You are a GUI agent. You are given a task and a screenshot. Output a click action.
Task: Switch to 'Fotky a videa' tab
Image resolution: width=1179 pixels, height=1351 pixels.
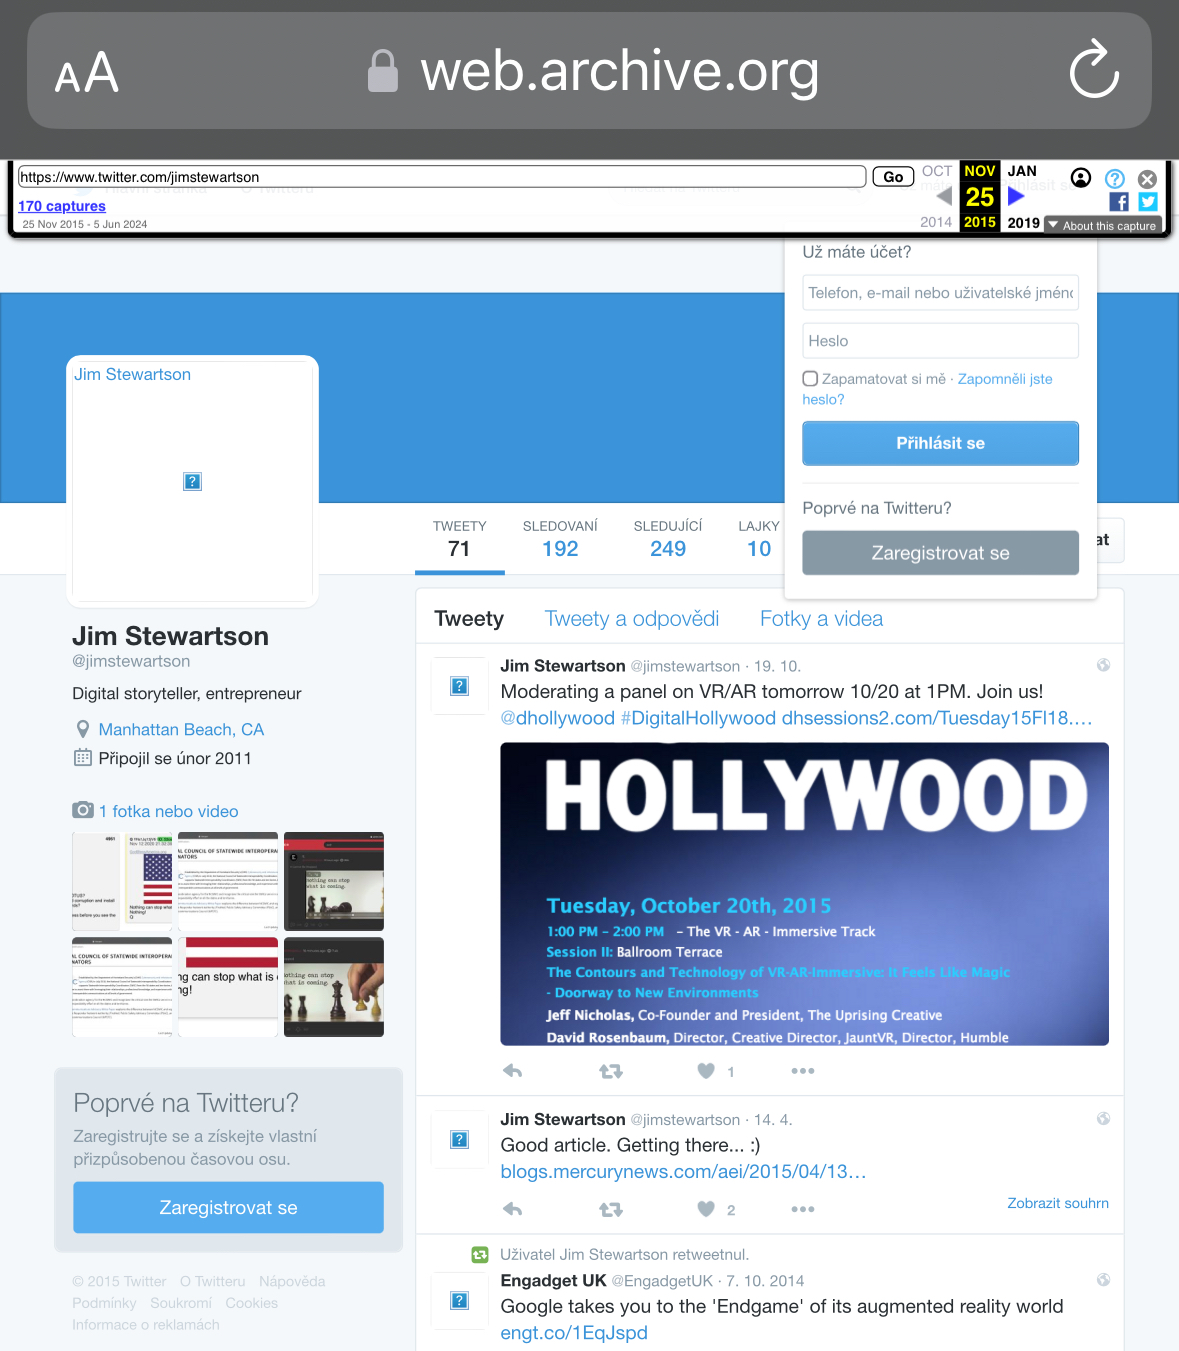(822, 619)
